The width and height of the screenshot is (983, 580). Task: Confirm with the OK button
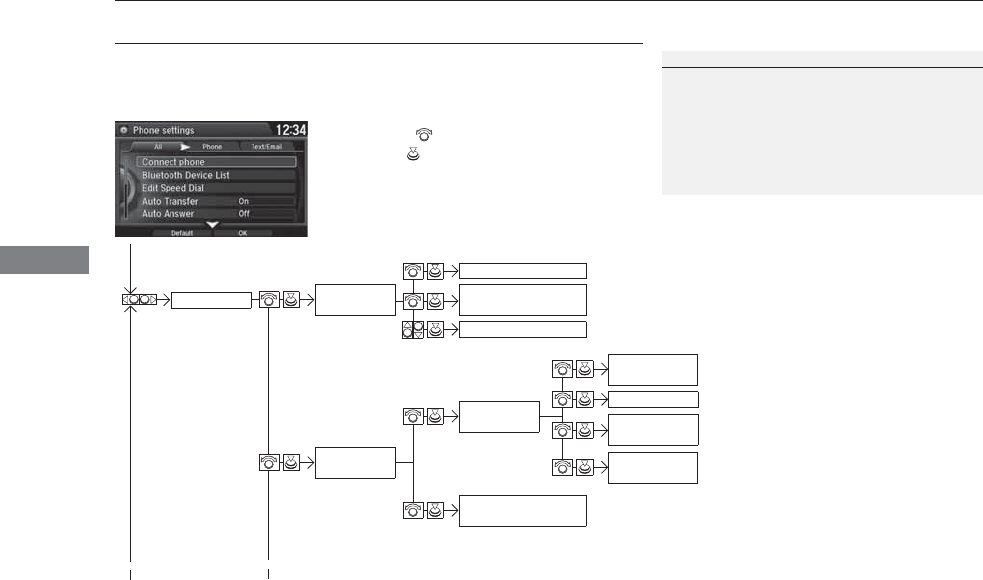(x=243, y=233)
